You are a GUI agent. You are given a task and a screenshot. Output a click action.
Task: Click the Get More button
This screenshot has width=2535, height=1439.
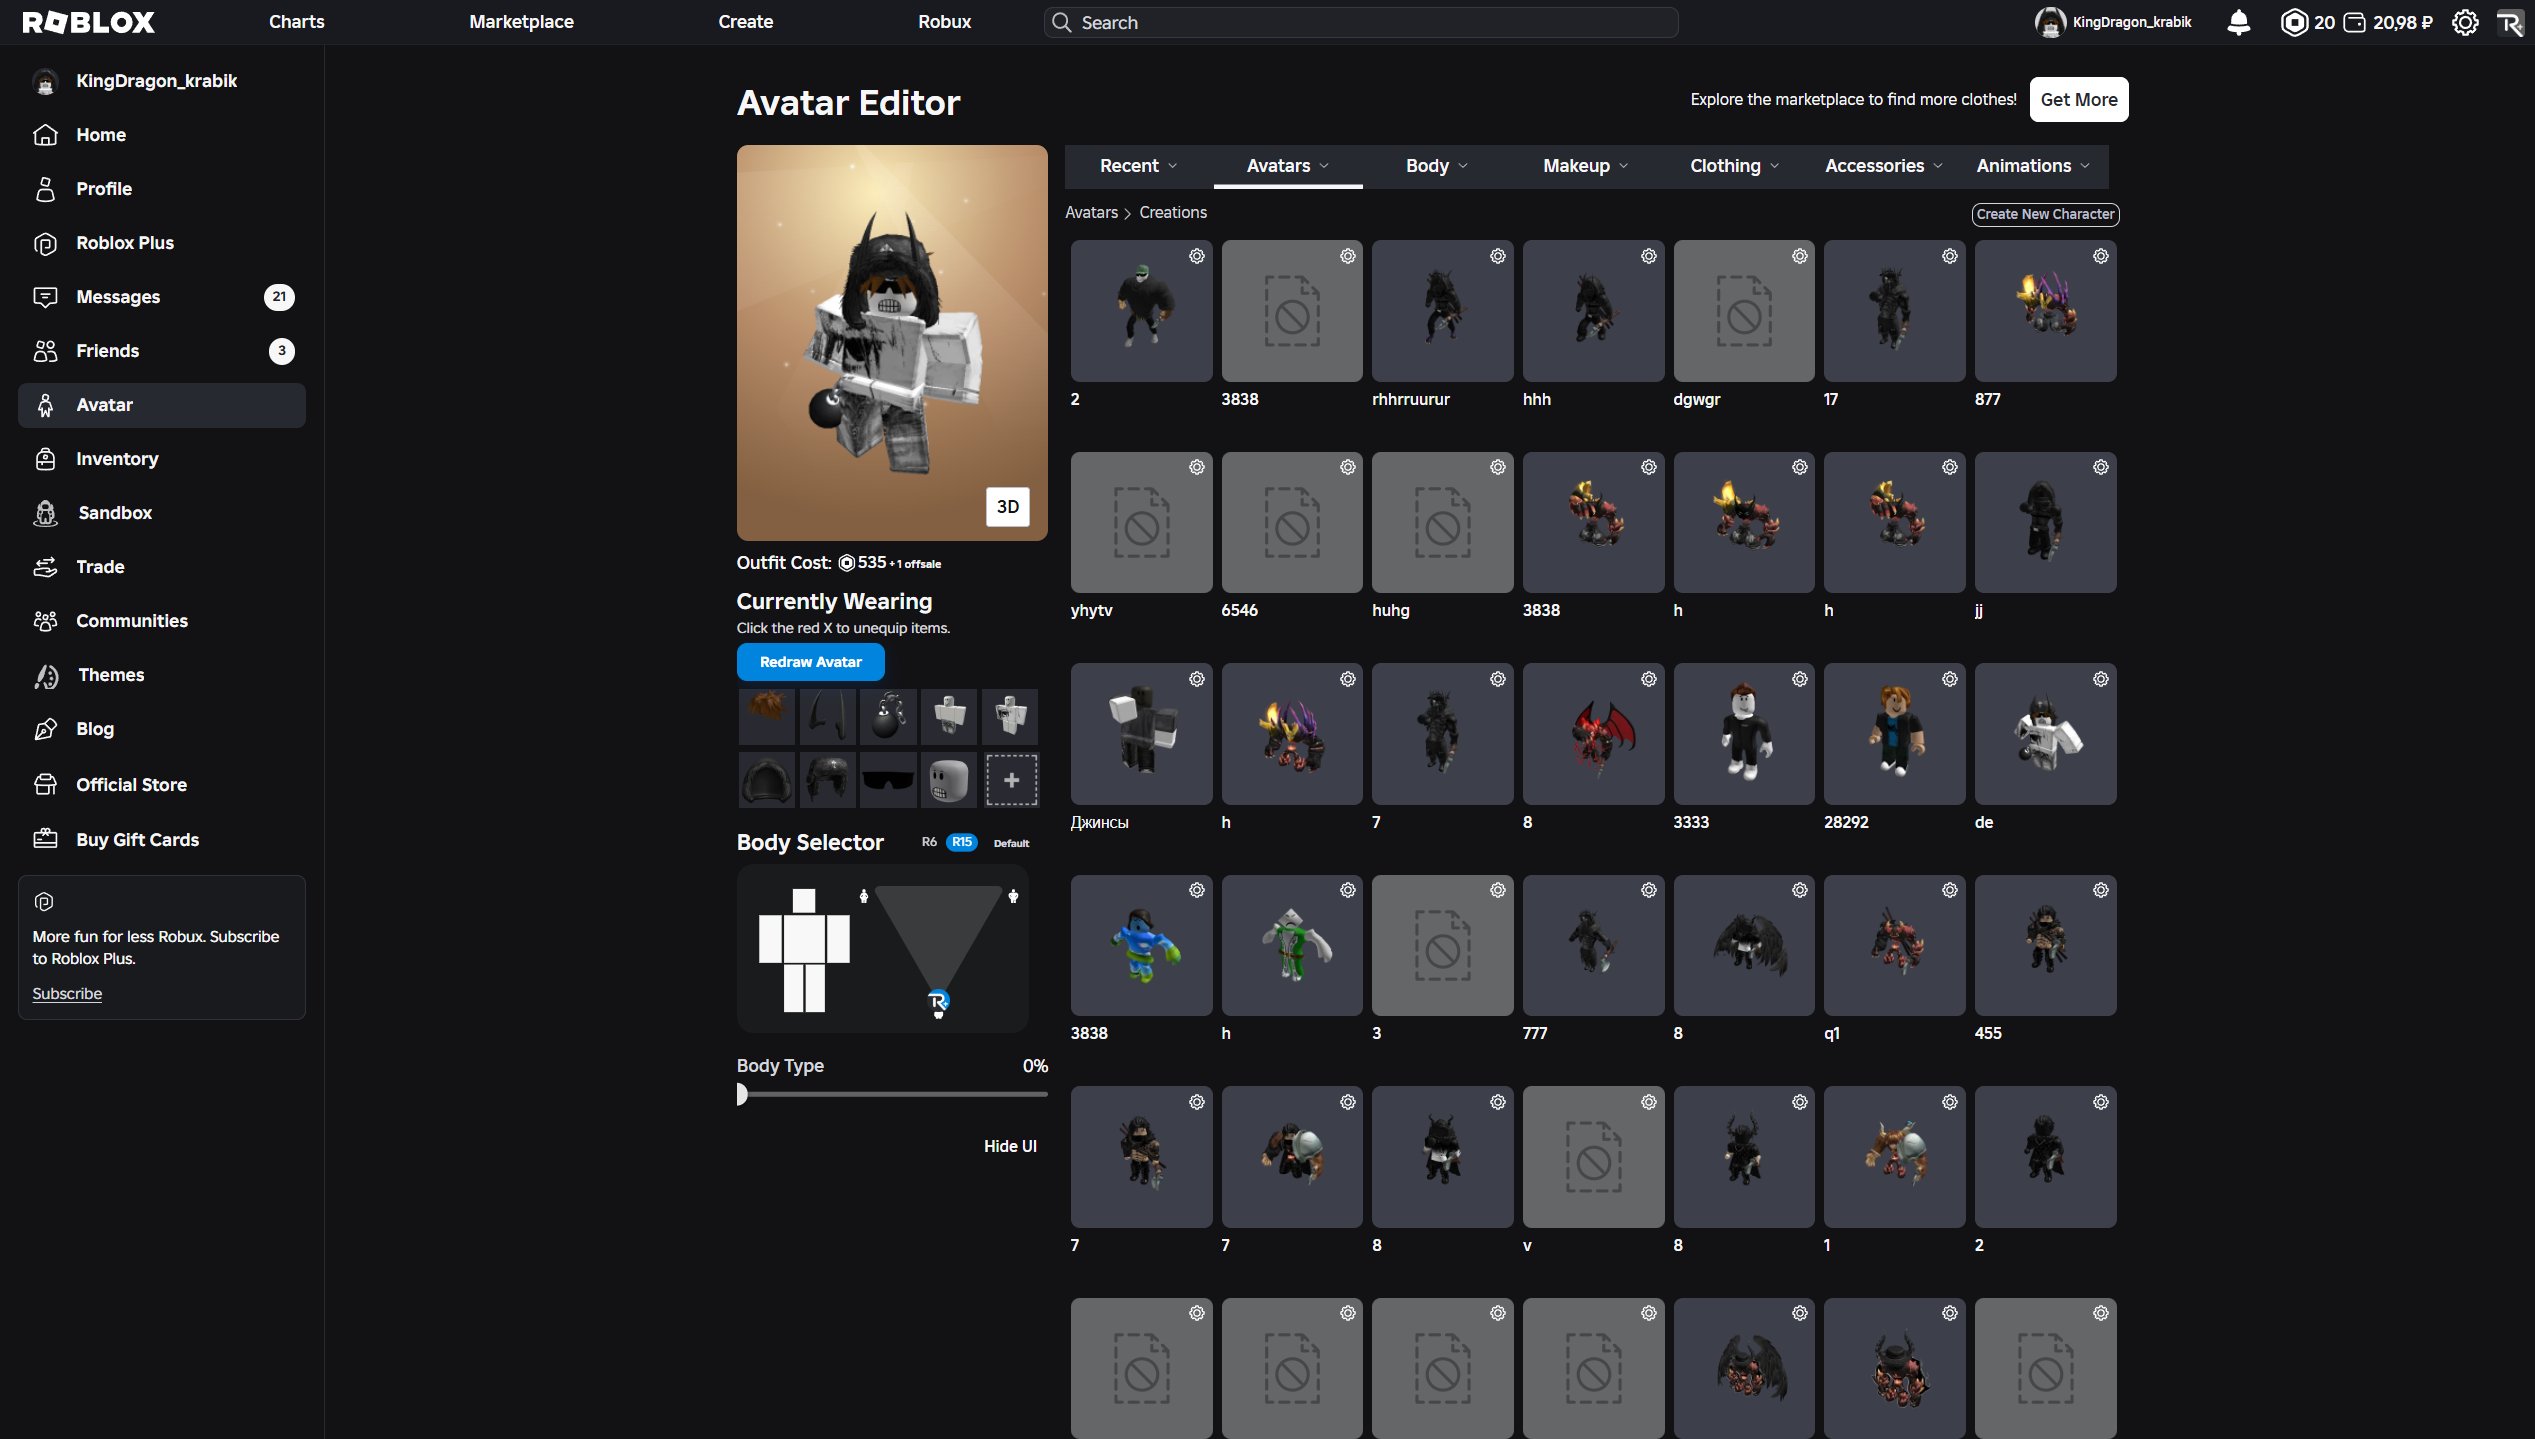pyautogui.click(x=2079, y=99)
